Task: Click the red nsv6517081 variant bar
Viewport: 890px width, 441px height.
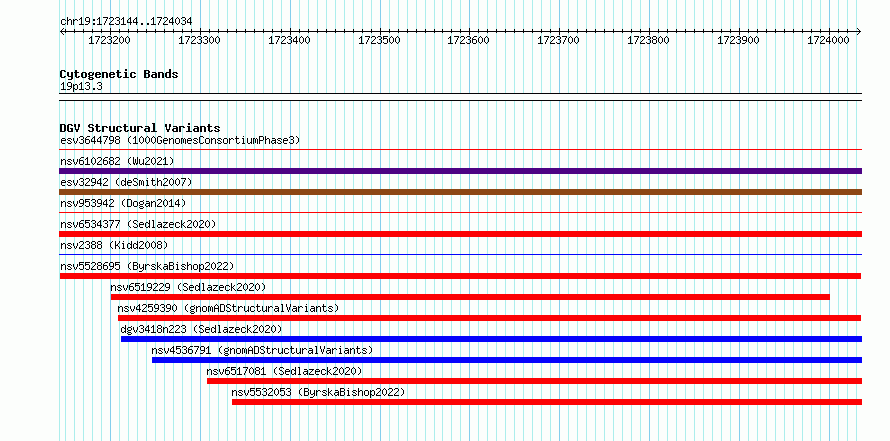Action: 535,381
